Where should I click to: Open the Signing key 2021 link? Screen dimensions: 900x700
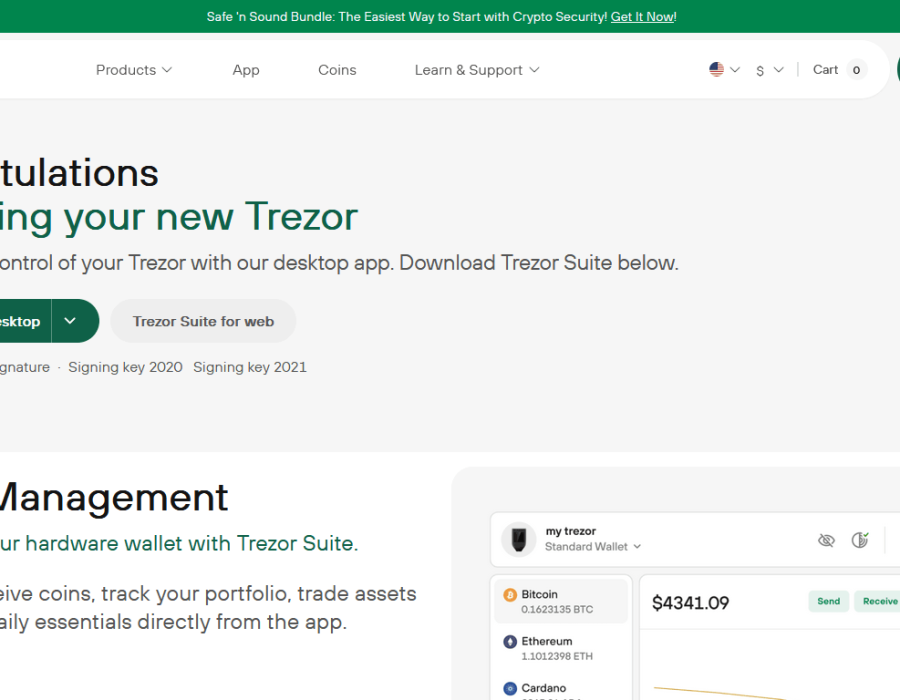(250, 367)
